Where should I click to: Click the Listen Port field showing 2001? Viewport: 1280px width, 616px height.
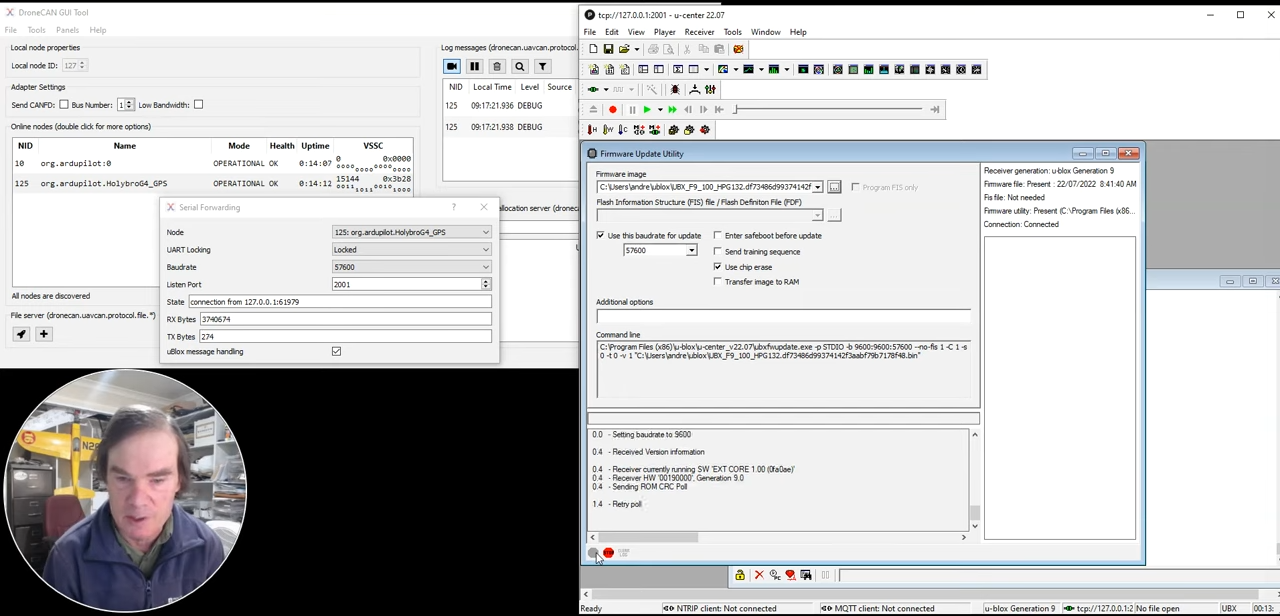(x=406, y=284)
